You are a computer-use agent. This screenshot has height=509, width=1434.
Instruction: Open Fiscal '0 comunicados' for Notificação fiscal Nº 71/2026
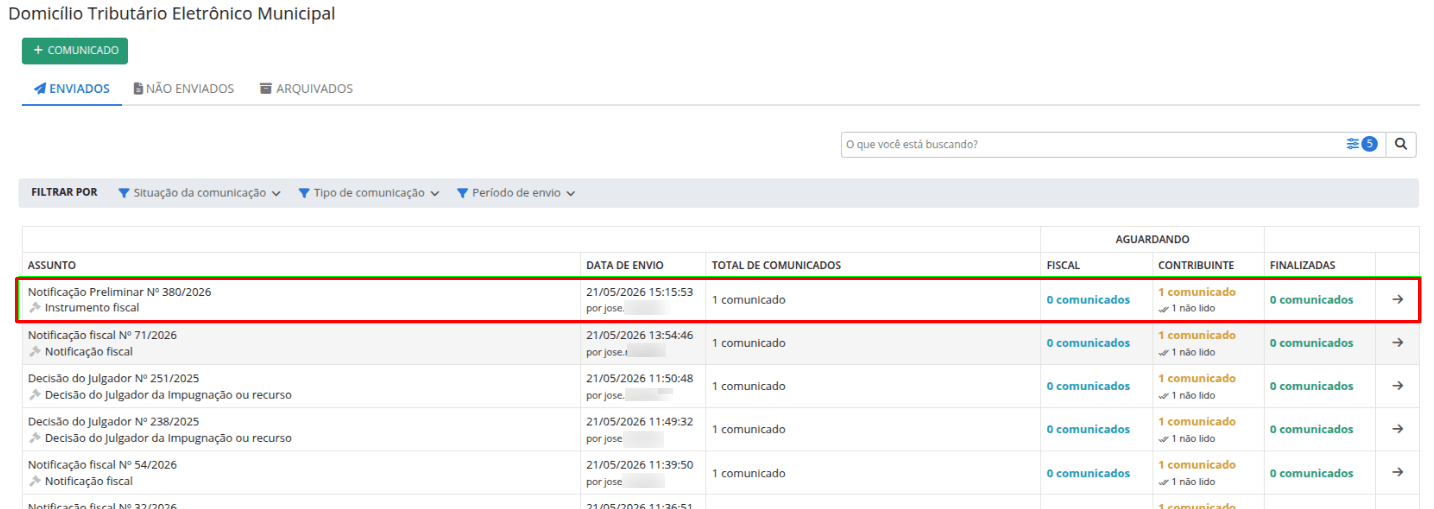(x=1088, y=343)
